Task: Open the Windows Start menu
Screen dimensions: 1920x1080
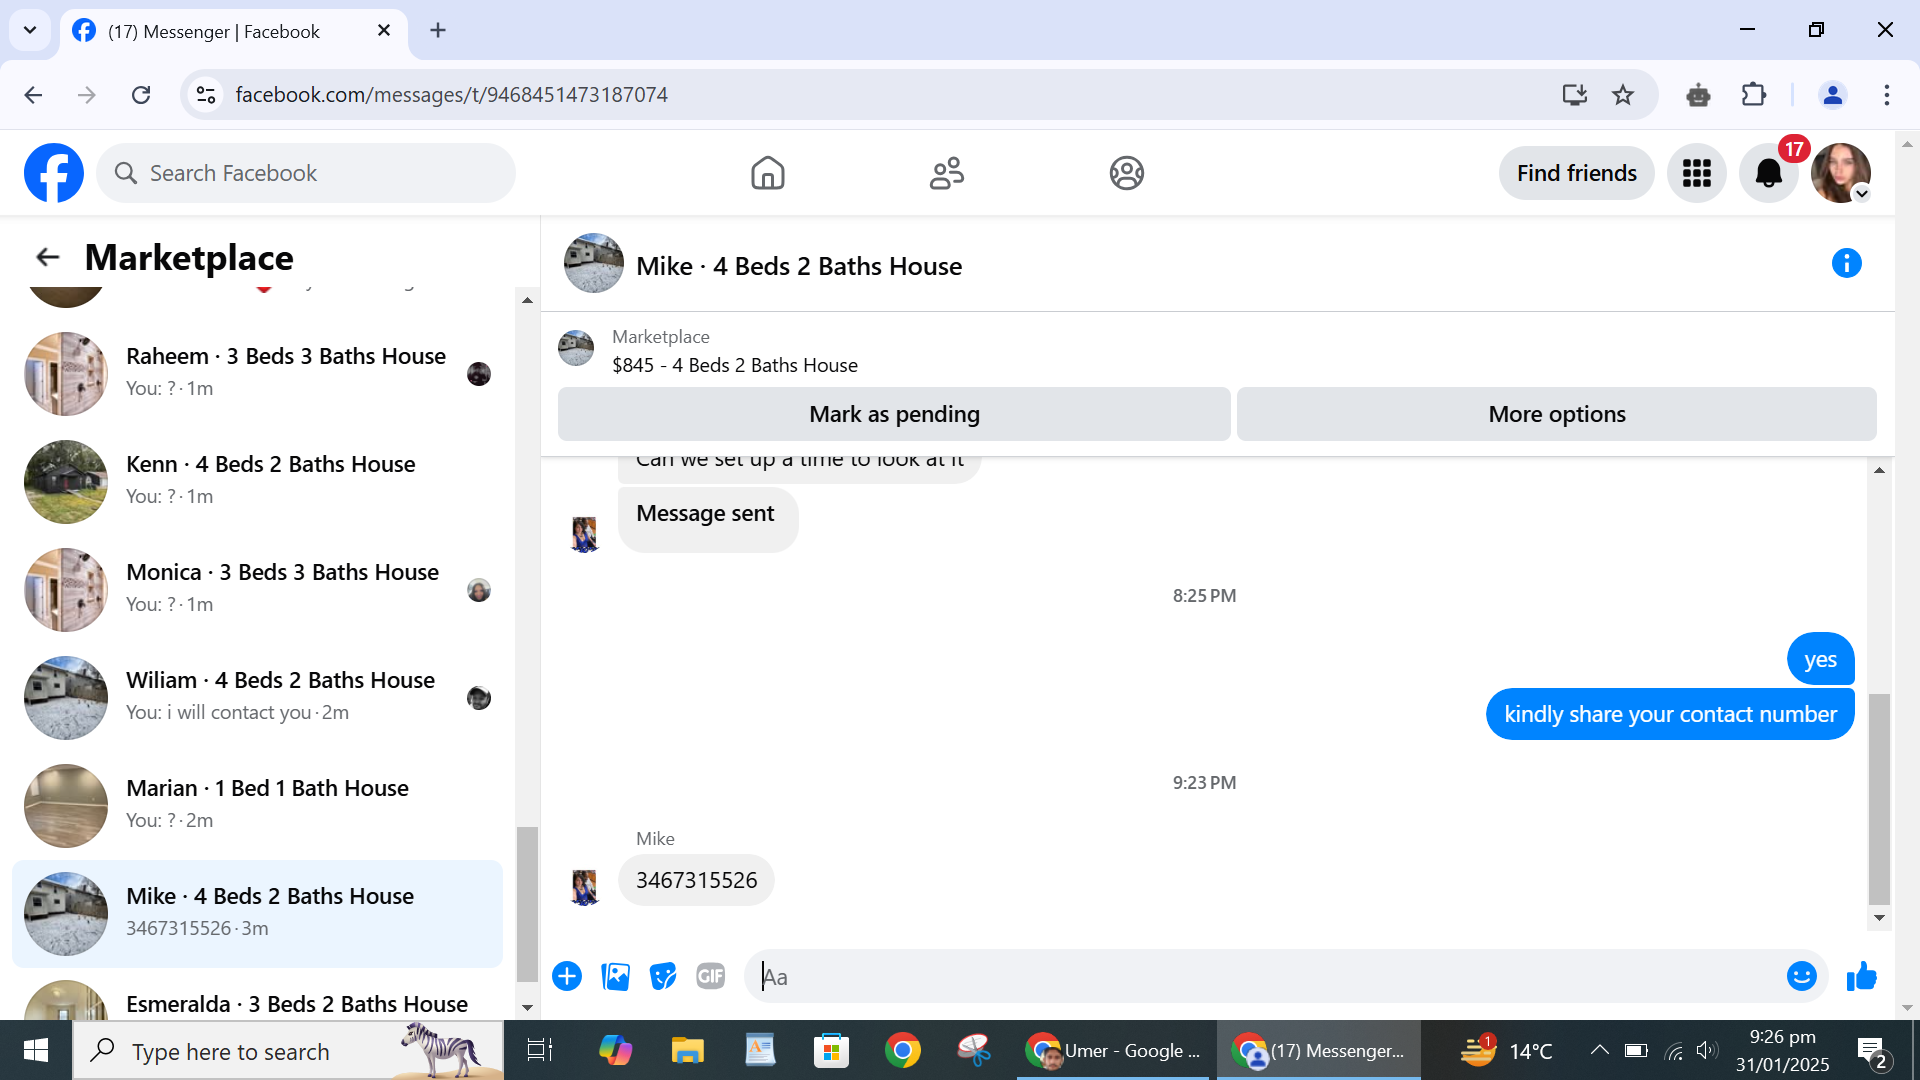Action: (36, 1050)
